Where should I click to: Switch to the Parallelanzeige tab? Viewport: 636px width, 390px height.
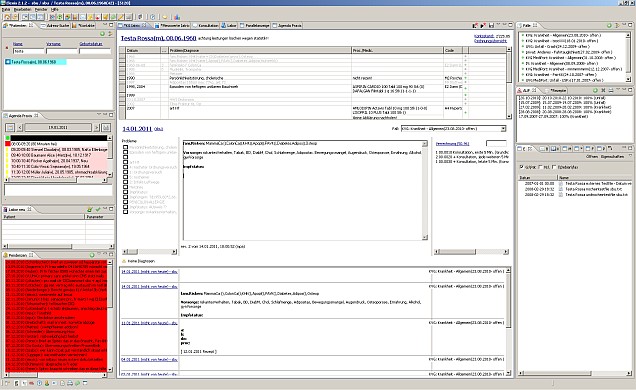point(255,26)
